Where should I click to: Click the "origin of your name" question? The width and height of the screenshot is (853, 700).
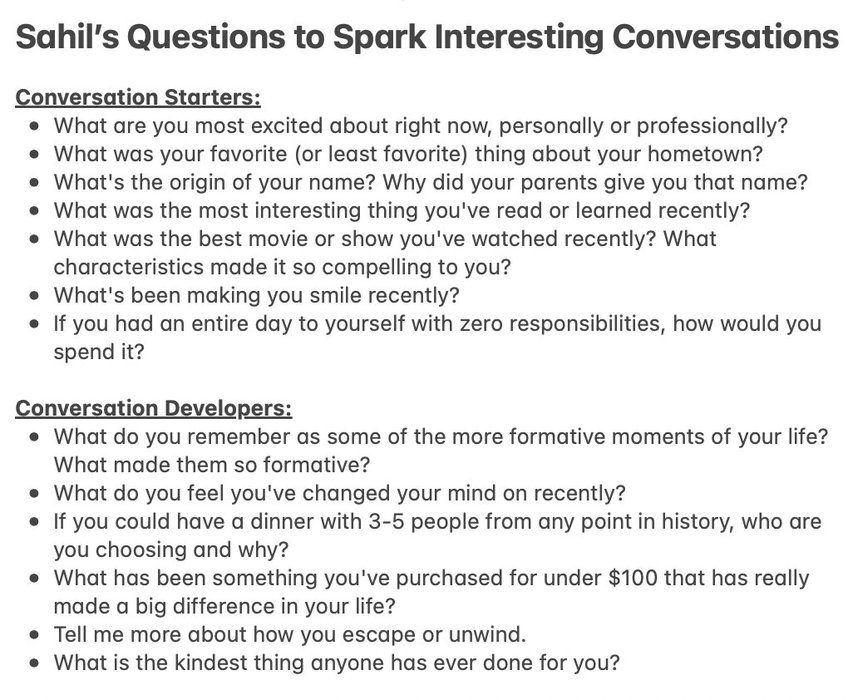point(430,184)
